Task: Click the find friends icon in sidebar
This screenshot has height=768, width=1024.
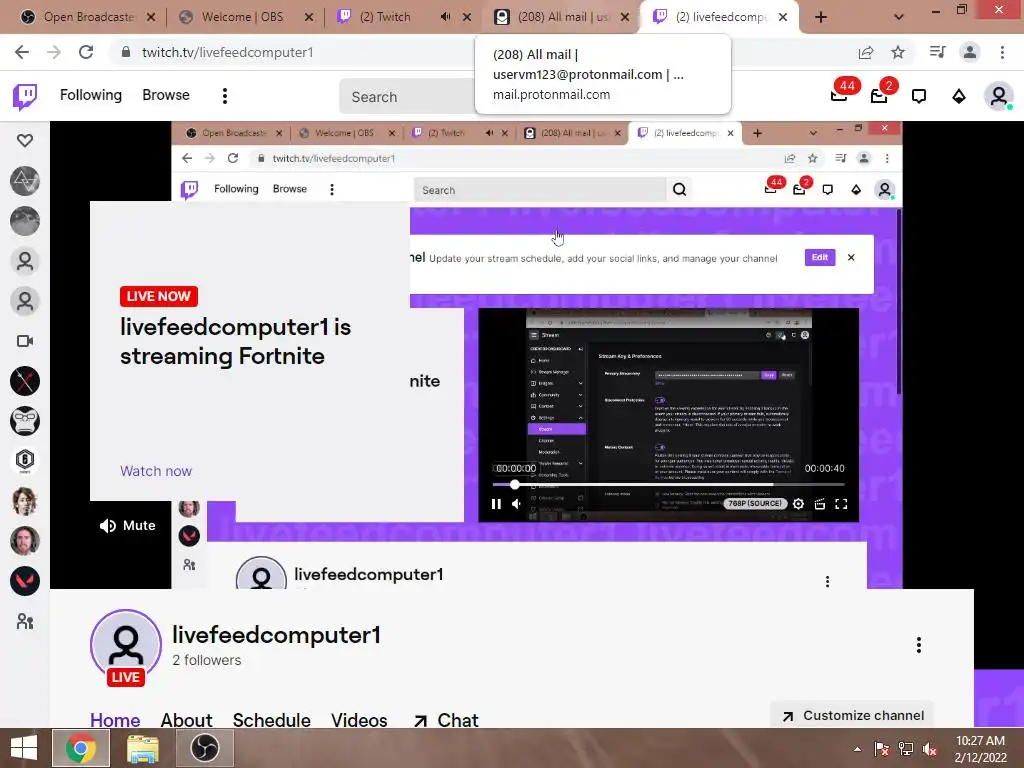Action: 25,621
